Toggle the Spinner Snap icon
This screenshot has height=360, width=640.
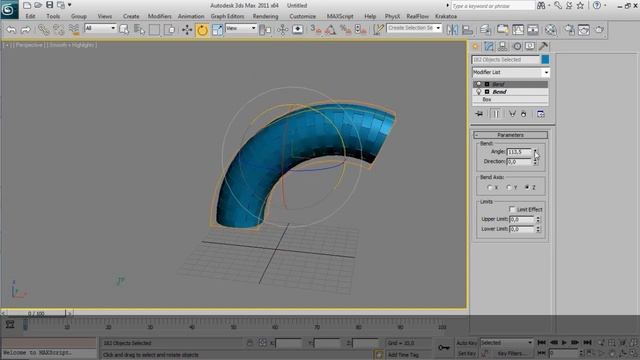coord(360,29)
